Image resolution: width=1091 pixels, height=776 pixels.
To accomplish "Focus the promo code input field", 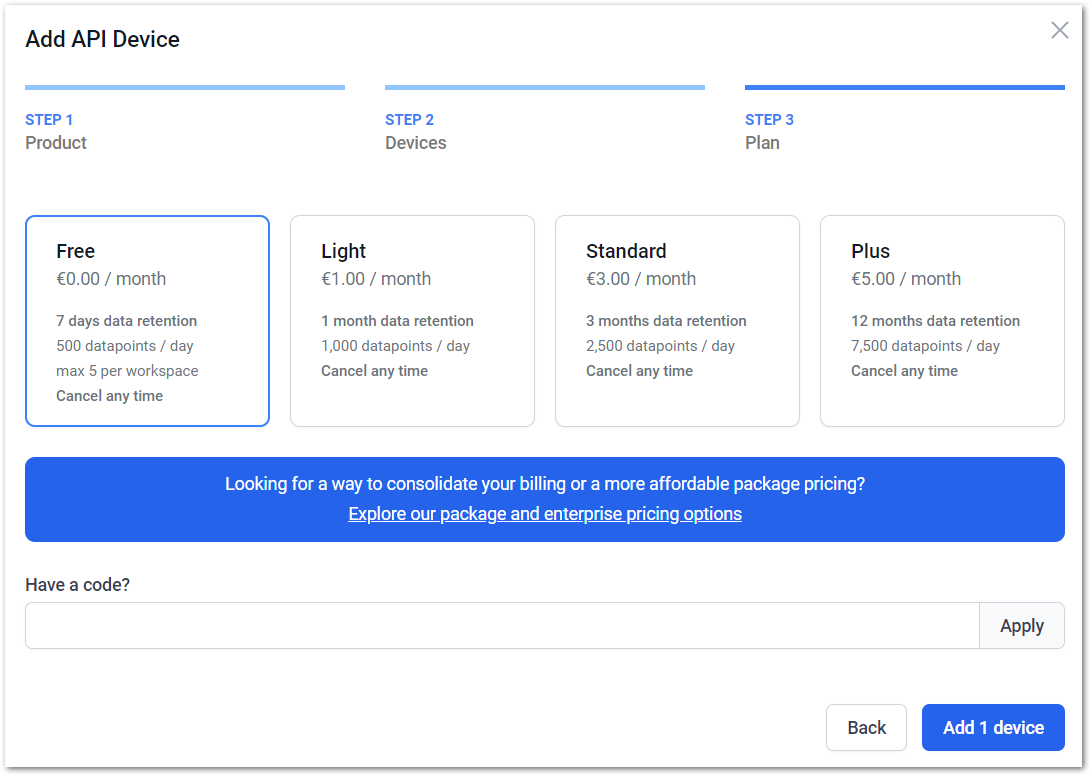I will coord(502,626).
